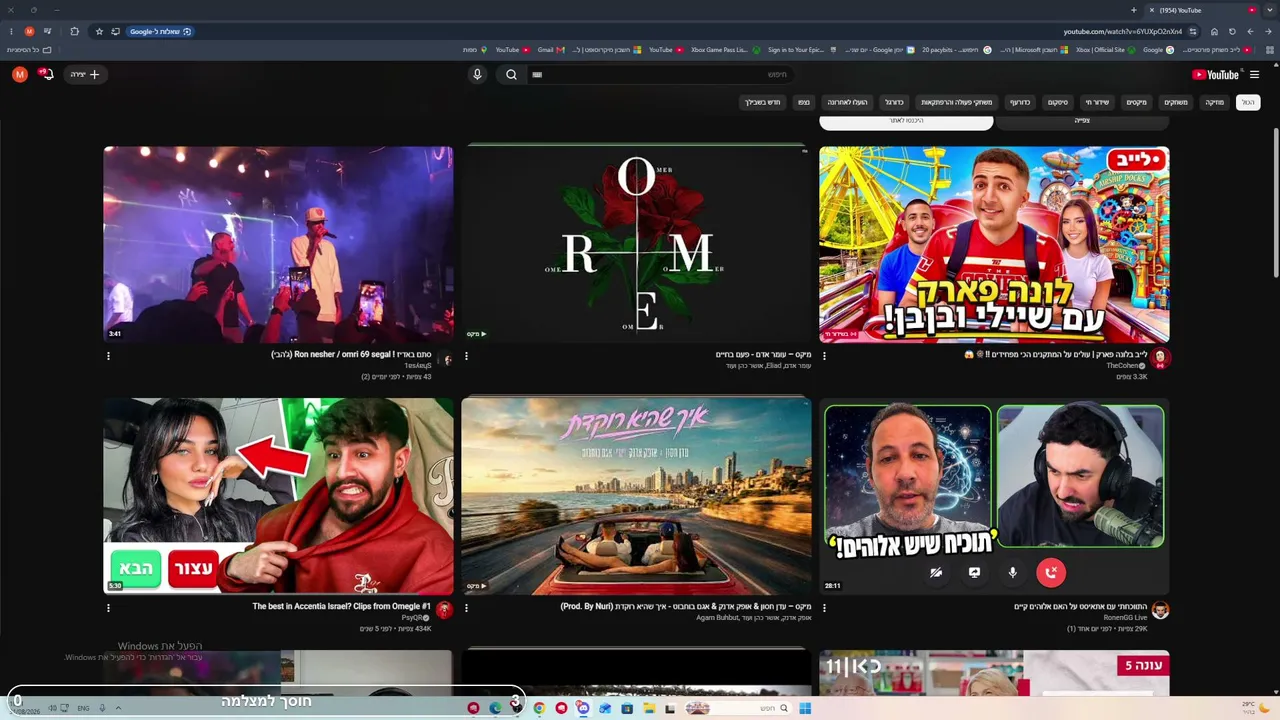Select the משחקים filter chip

coord(1176,102)
